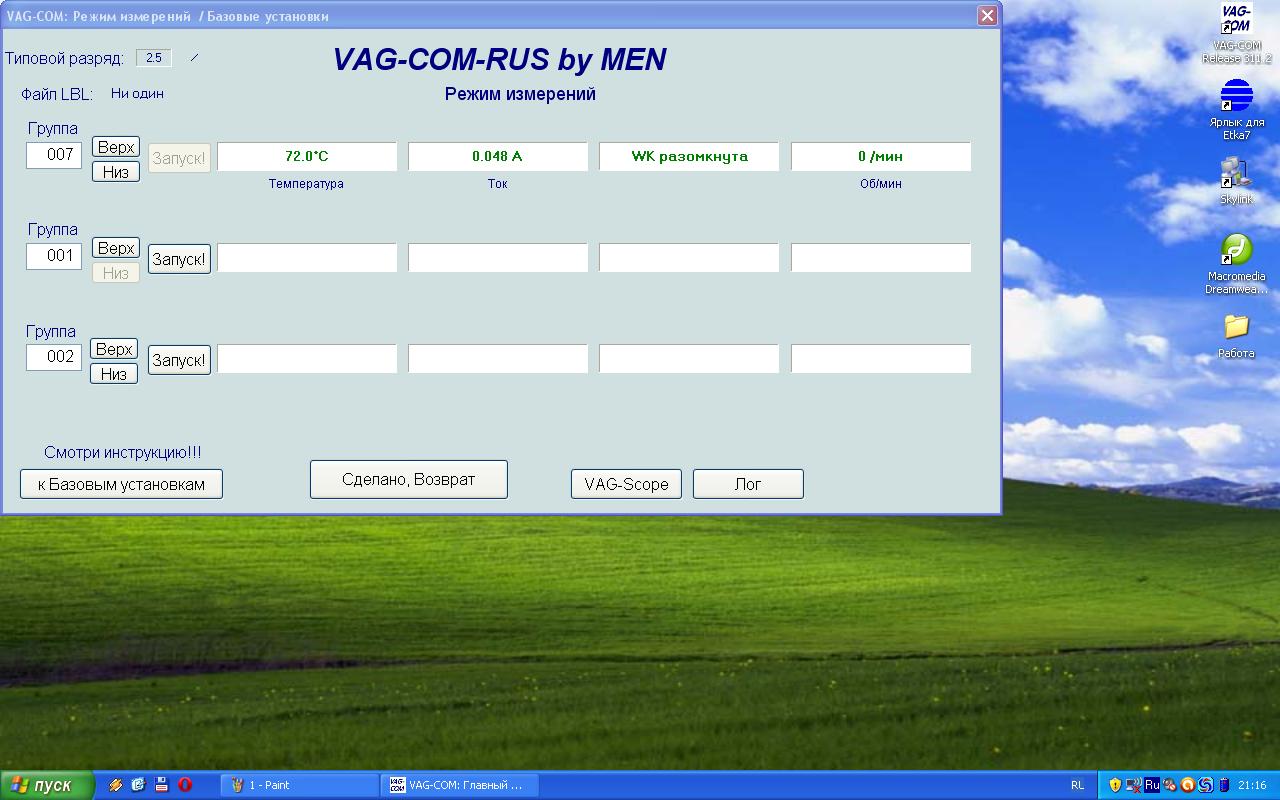
Task: Click the yellow security shield tray icon
Action: tap(1115, 785)
